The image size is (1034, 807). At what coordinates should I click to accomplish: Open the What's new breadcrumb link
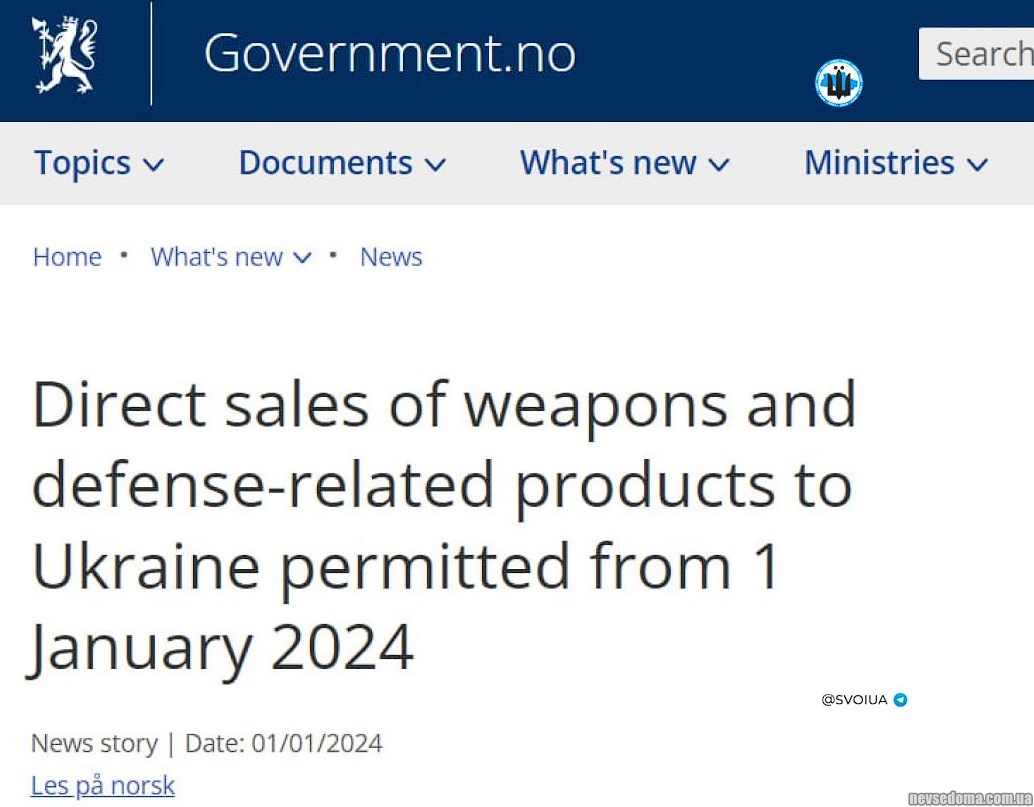[216, 257]
